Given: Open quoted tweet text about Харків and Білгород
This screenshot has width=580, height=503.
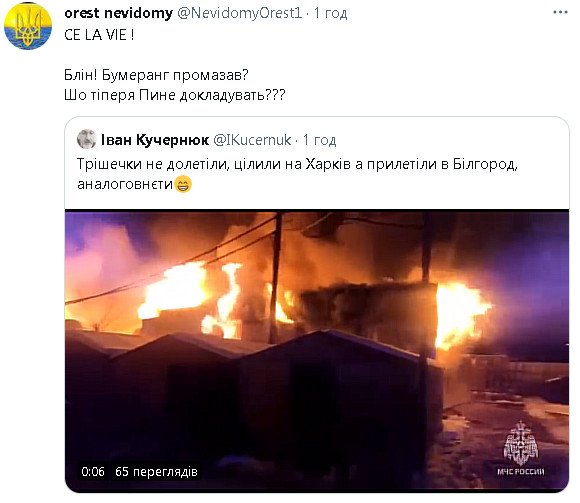Looking at the screenshot, I should click(x=297, y=174).
